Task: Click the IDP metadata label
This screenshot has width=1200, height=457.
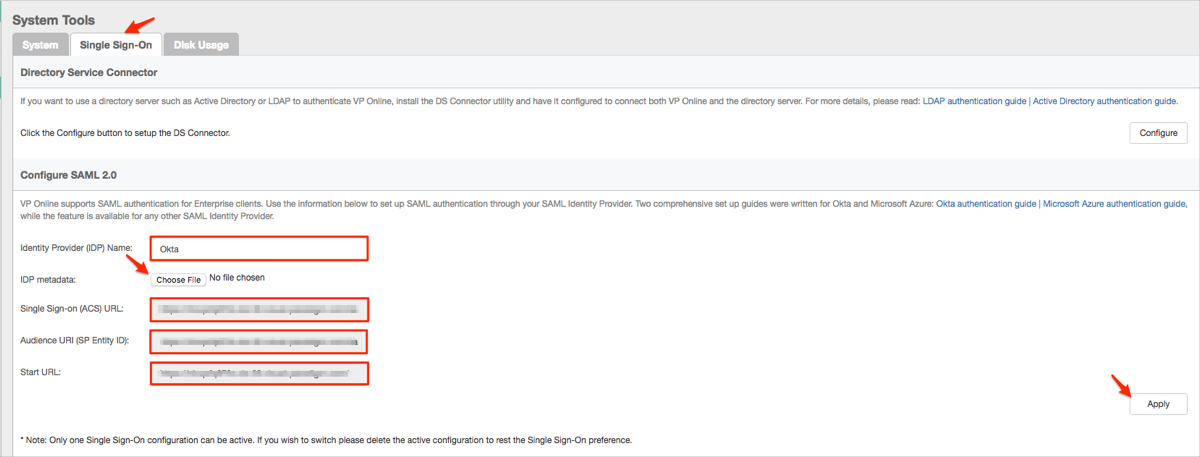Action: tap(48, 279)
